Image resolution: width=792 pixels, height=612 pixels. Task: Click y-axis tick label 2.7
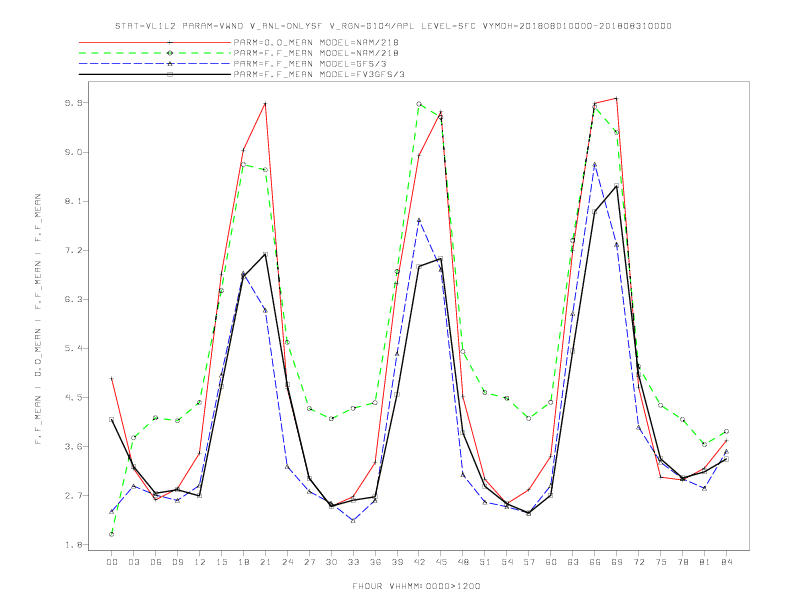(x=72, y=496)
